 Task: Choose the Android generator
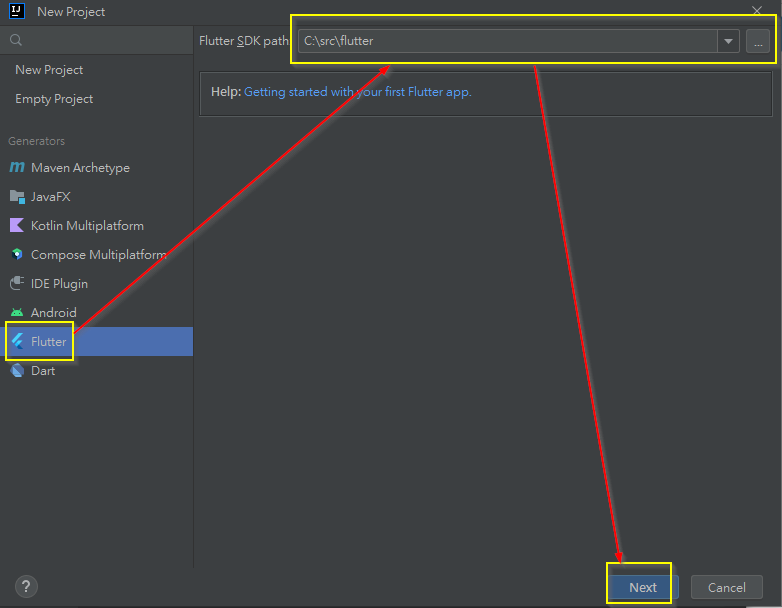click(97, 312)
